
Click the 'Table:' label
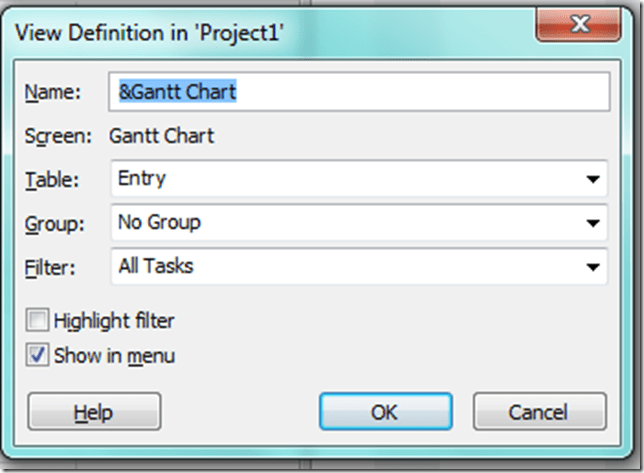click(51, 179)
